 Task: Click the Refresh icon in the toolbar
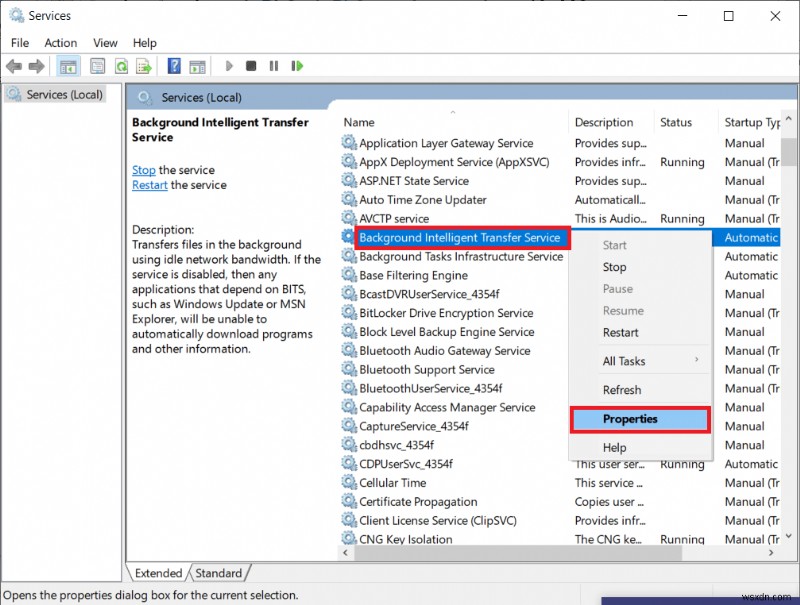120,66
